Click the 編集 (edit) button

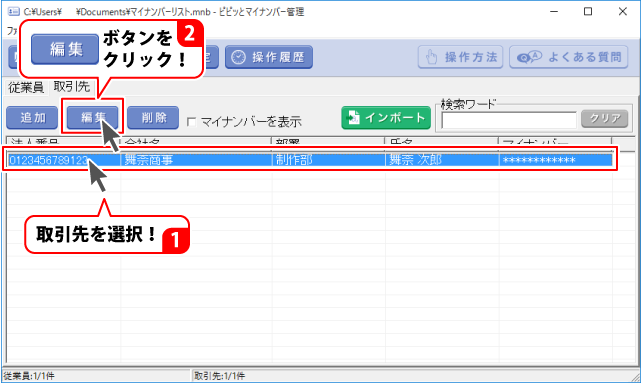(92, 118)
